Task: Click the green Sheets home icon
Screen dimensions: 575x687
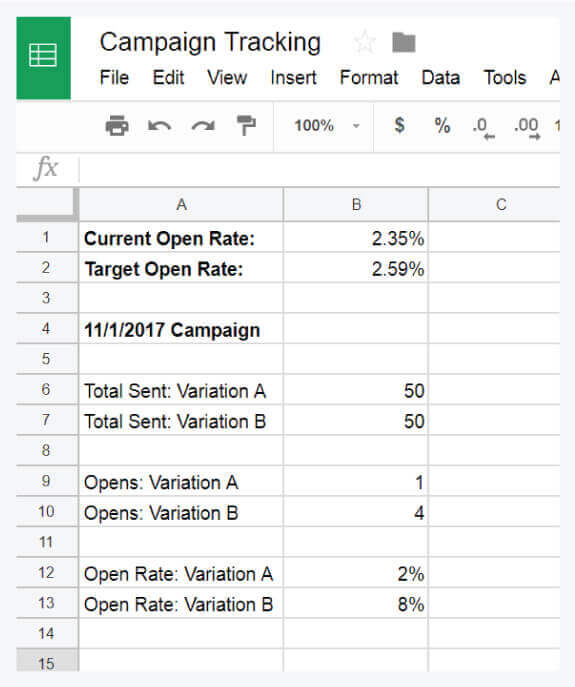Action: point(43,58)
